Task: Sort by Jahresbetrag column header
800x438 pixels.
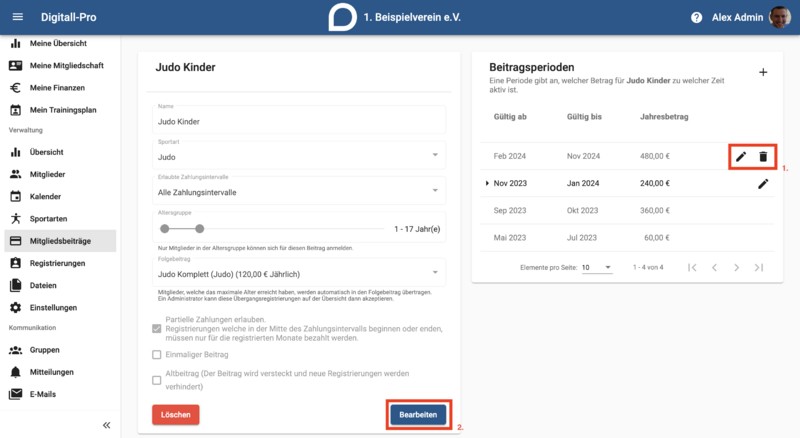Action: click(x=664, y=117)
